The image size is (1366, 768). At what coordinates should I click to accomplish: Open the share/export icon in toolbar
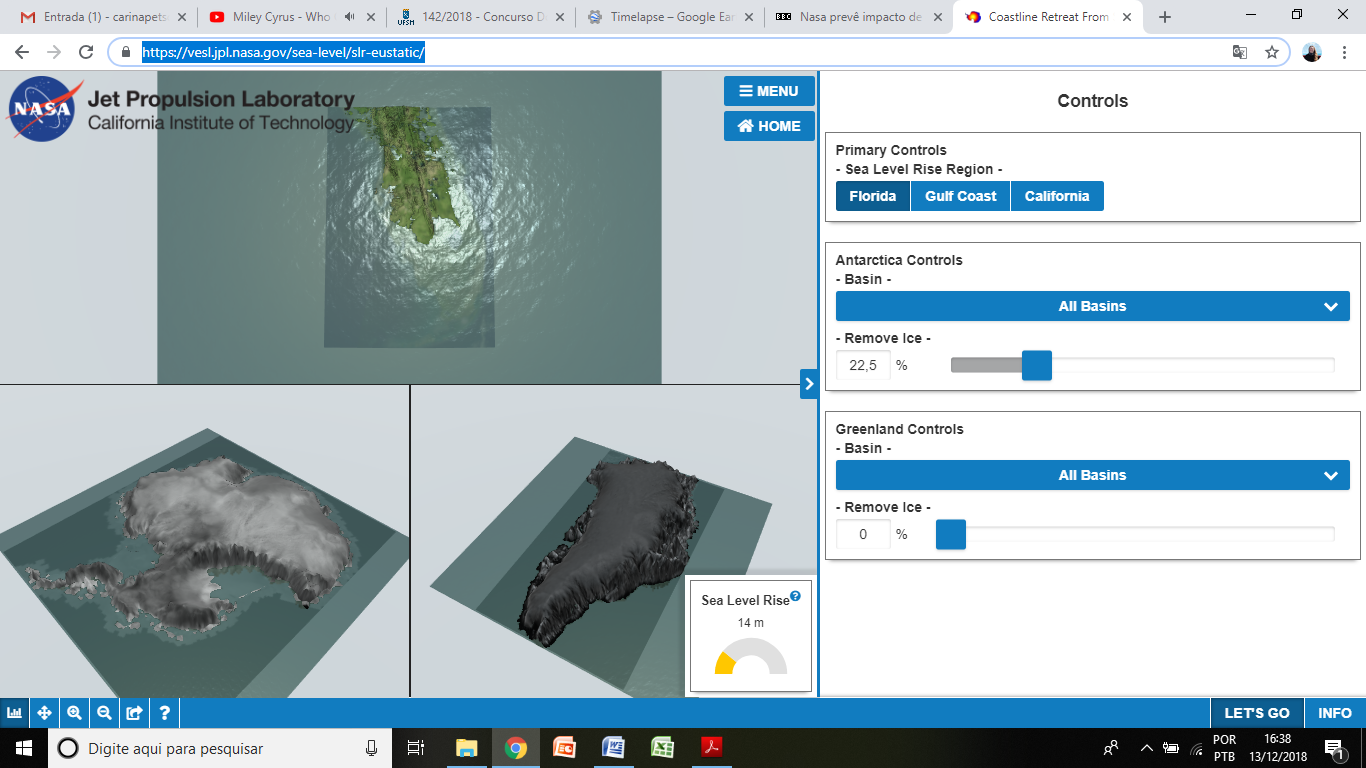coord(134,713)
